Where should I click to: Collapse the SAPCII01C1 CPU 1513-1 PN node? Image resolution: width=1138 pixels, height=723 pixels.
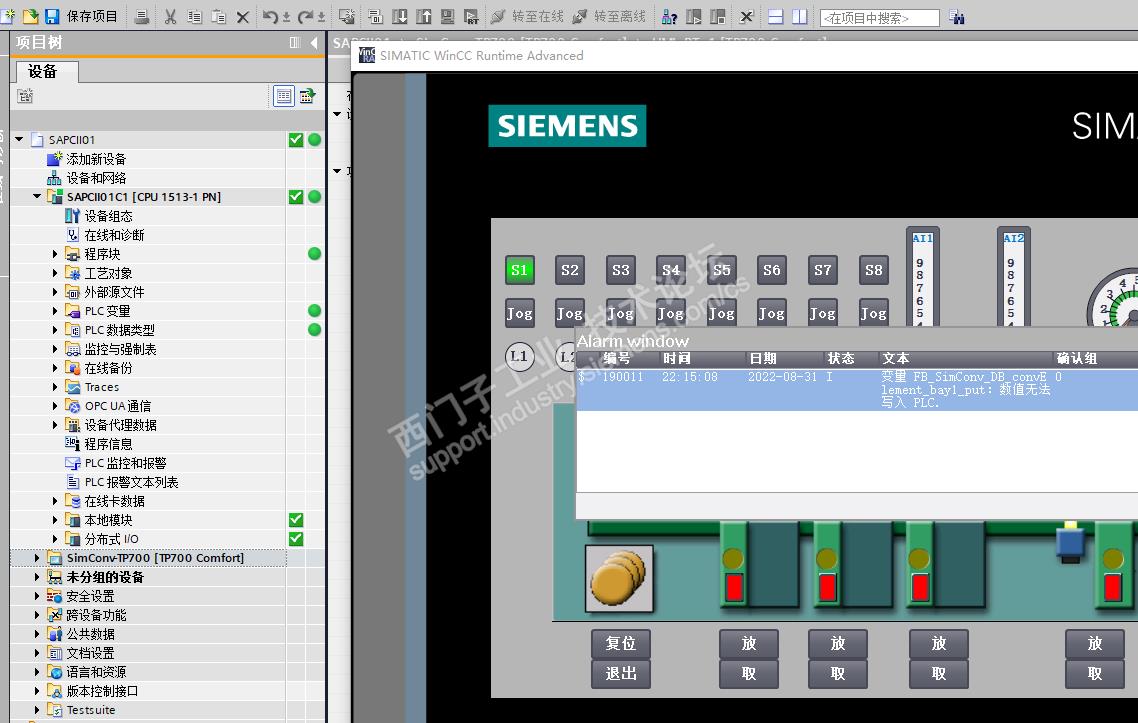coord(37,197)
